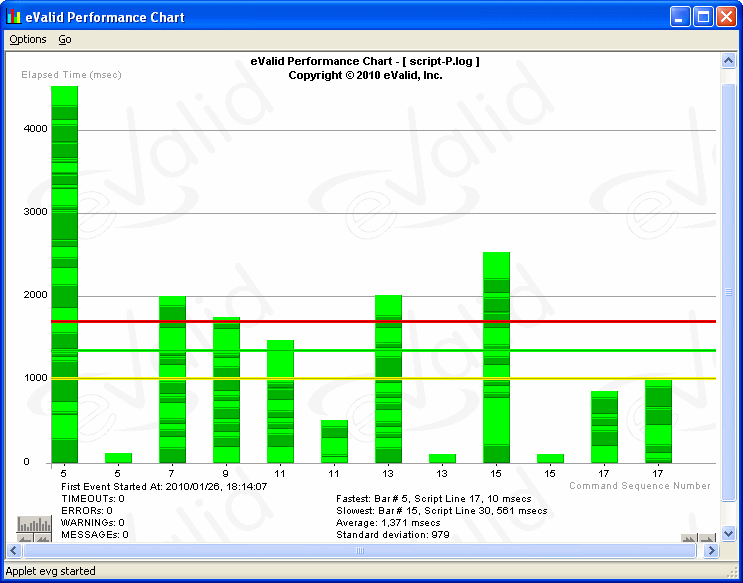
Task: Click the single left-arrow step-back icon
Action: click(x=26, y=538)
